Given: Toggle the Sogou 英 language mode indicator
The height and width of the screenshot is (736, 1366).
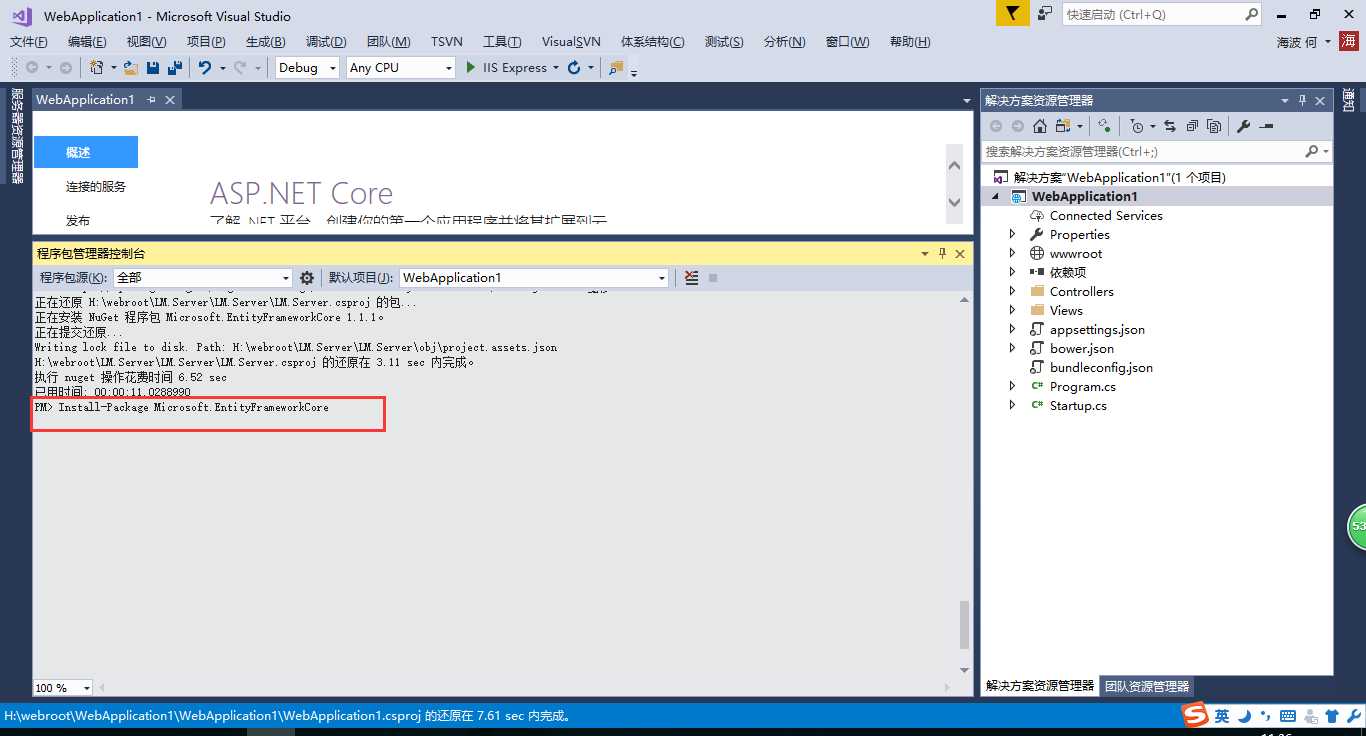Looking at the screenshot, I should (x=1222, y=716).
